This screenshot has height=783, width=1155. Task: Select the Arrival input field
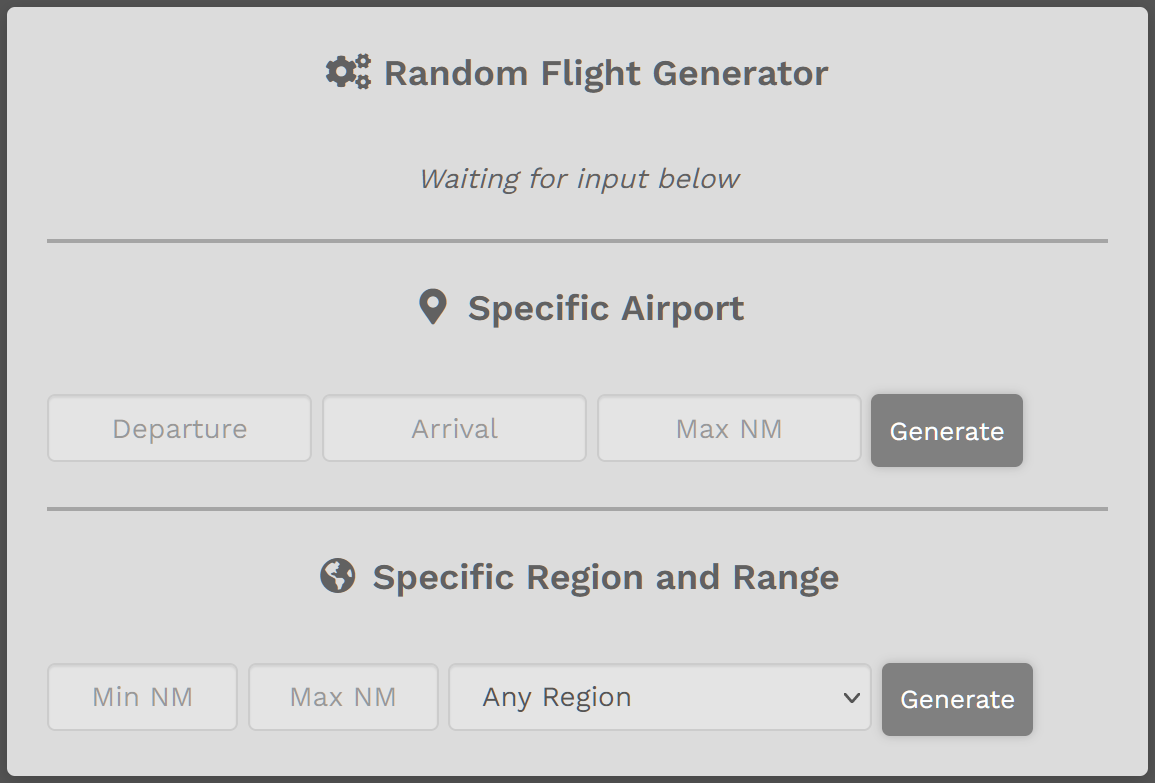click(x=454, y=428)
